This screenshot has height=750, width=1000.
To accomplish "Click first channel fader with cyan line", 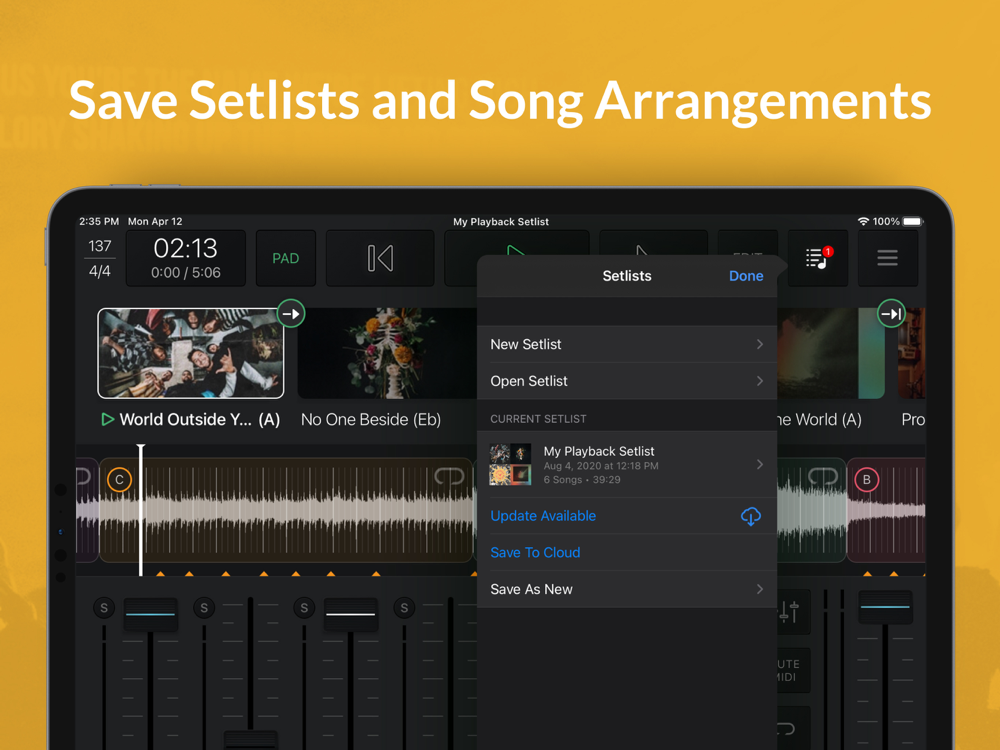I will pyautogui.click(x=151, y=614).
